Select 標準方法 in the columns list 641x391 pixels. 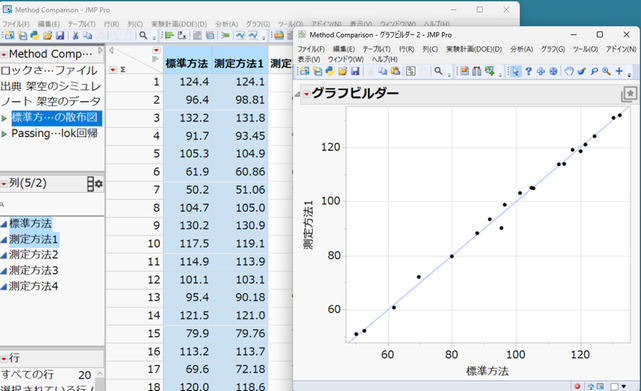(30, 224)
